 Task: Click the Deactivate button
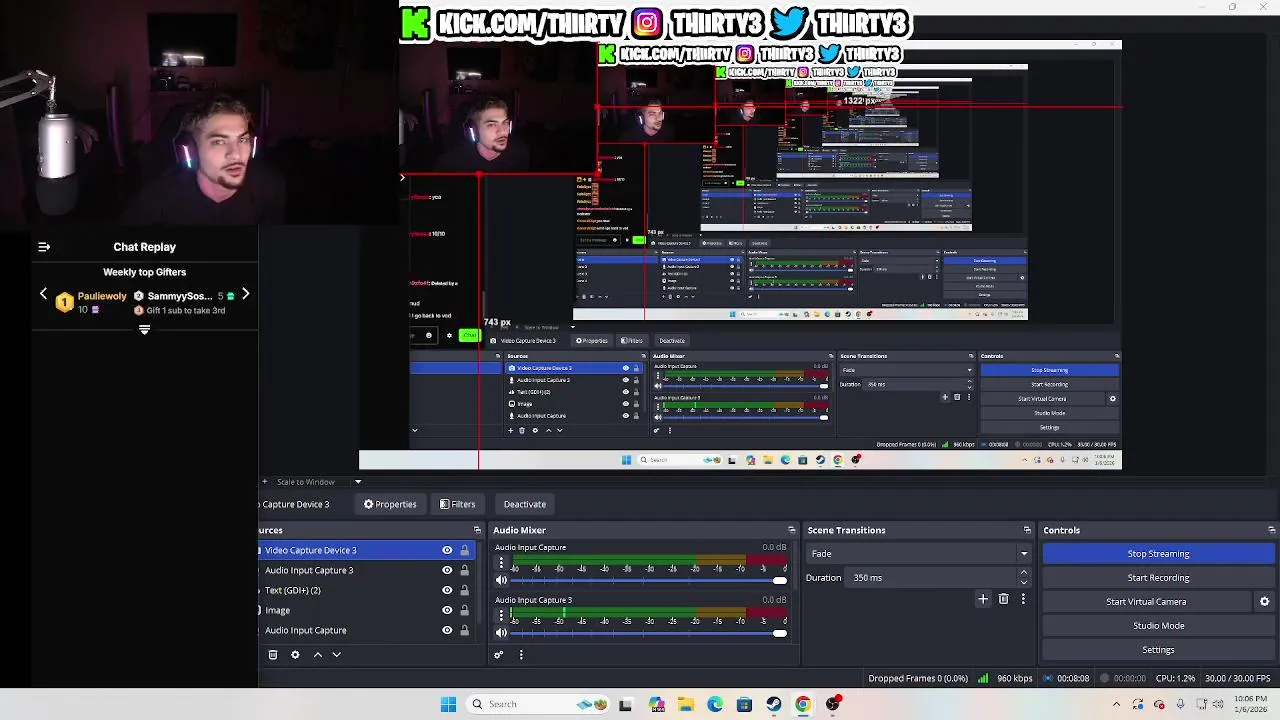[525, 504]
